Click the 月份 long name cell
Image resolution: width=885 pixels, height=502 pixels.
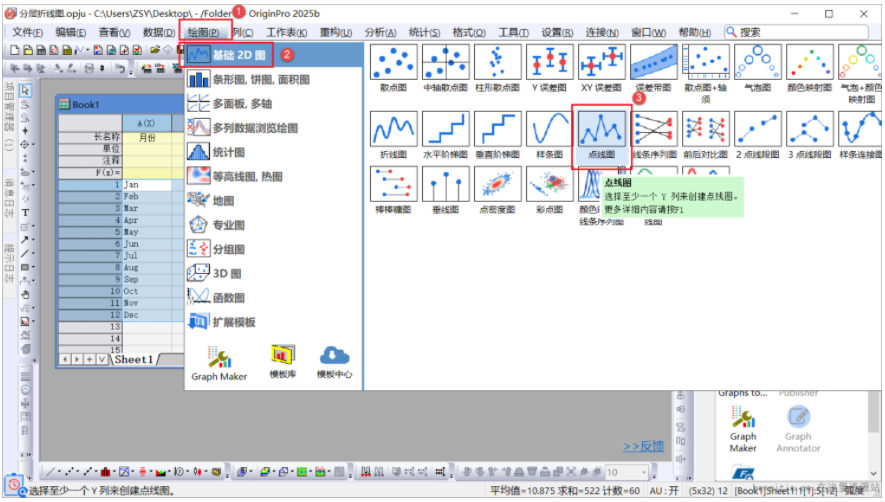point(147,137)
